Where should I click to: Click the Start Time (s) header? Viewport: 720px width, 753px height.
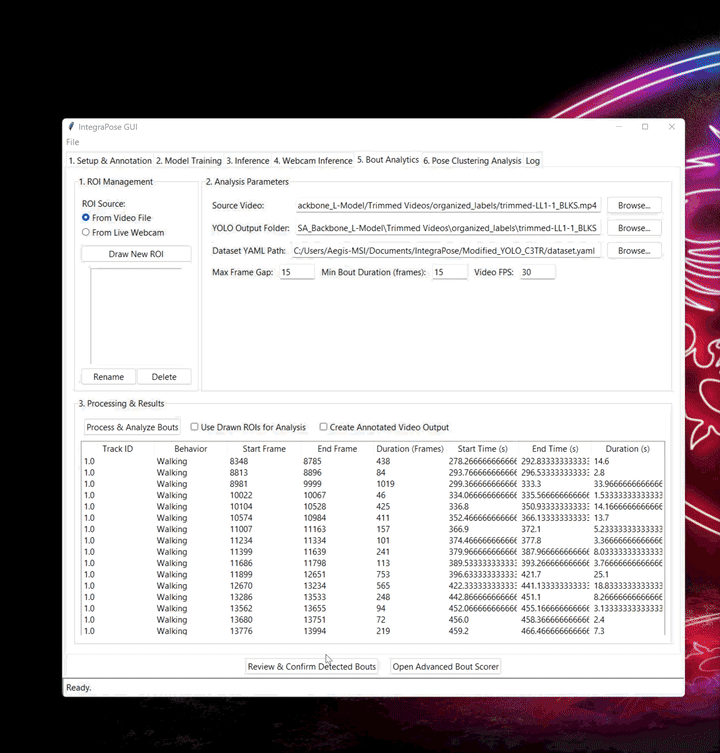[482, 449]
